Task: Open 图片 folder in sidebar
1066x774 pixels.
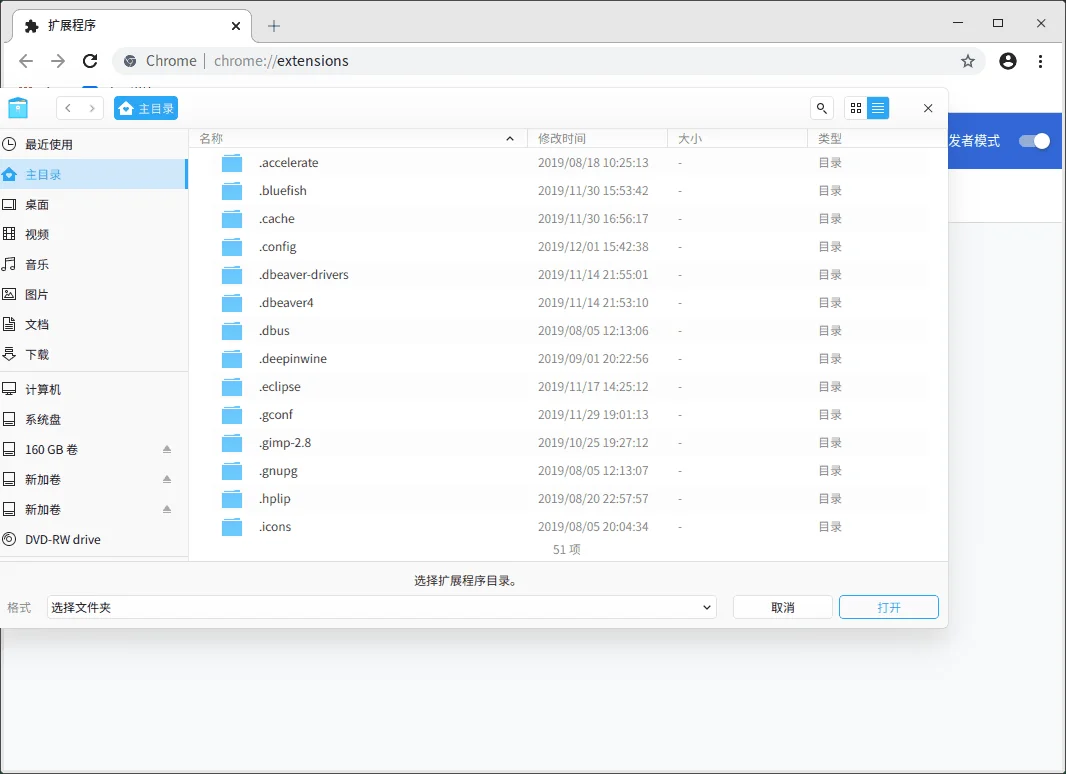Action: (x=93, y=294)
